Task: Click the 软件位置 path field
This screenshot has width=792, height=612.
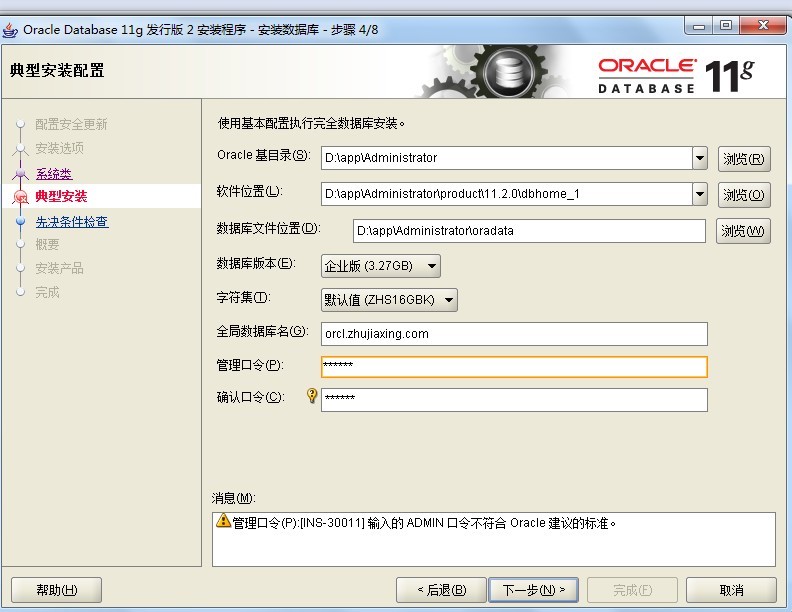Action: click(x=507, y=194)
